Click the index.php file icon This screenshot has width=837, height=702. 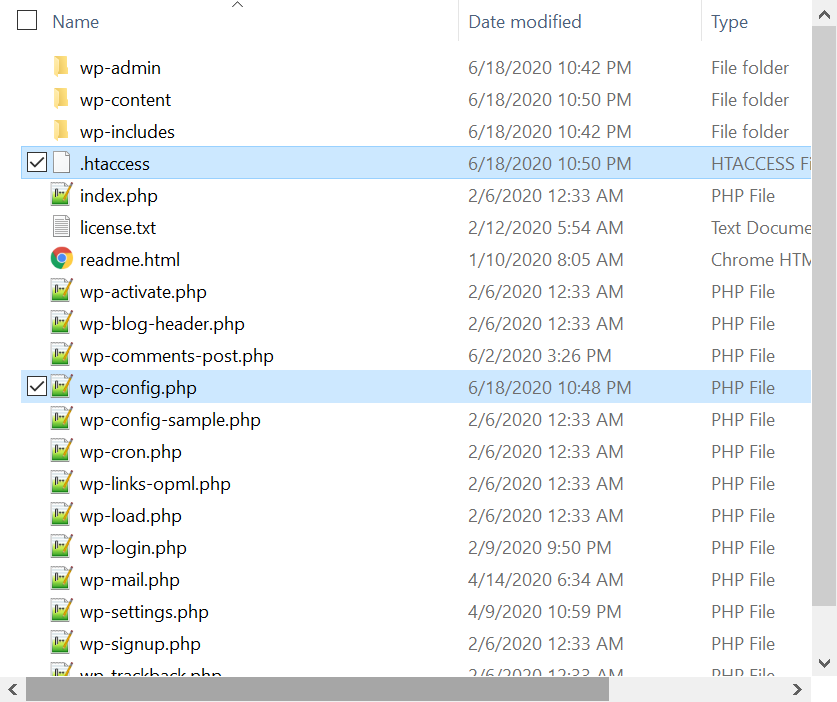61,195
